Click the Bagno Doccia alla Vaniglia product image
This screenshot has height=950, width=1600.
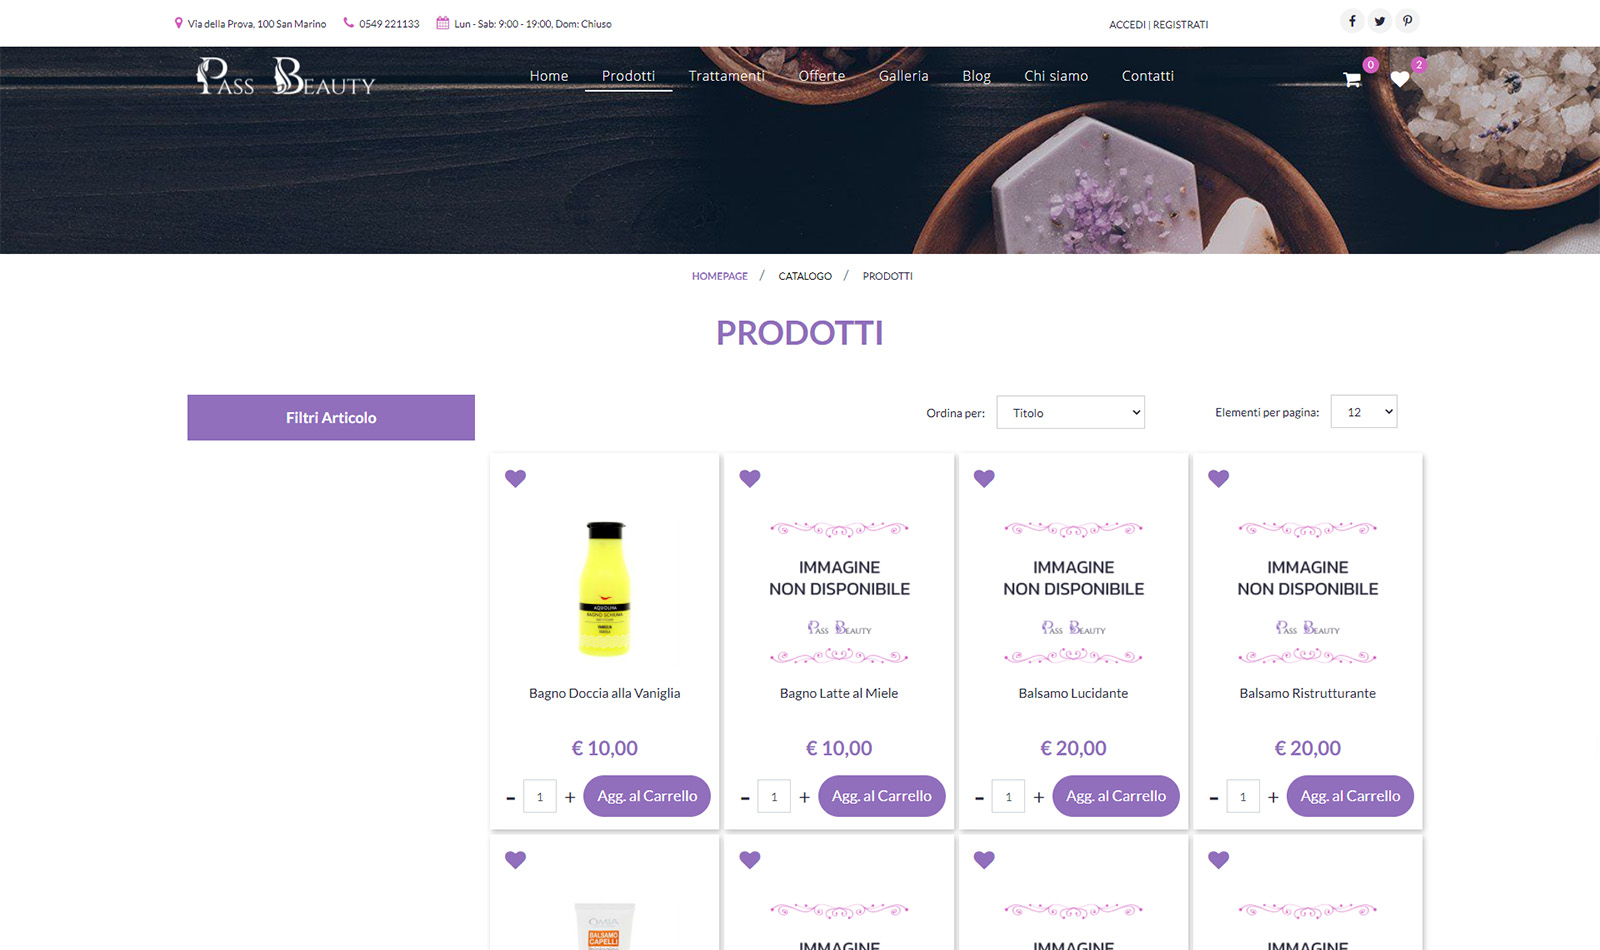click(x=605, y=589)
